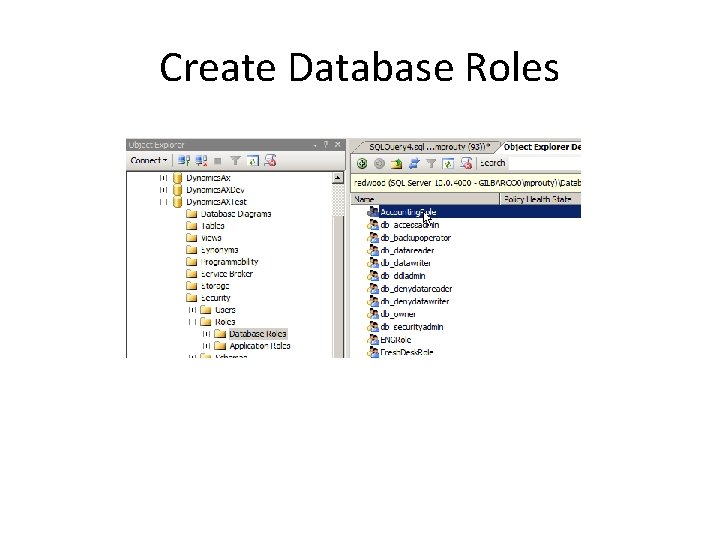Screen dimensions: 720x540
Task: Expand the Users node under Security
Action: click(192, 310)
